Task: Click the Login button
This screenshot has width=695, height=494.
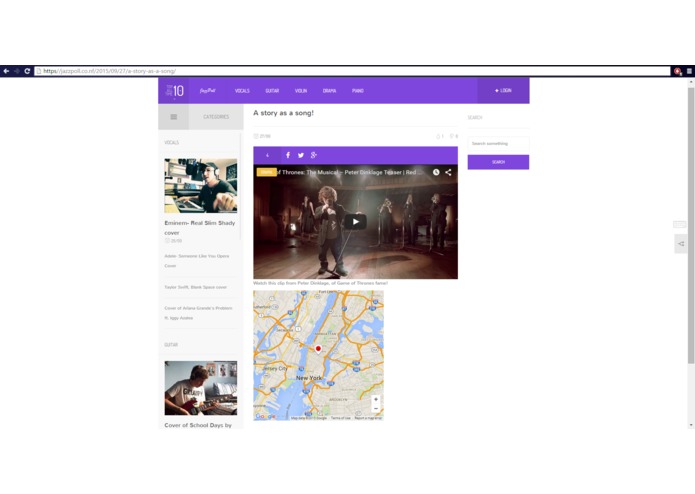Action: tap(503, 90)
